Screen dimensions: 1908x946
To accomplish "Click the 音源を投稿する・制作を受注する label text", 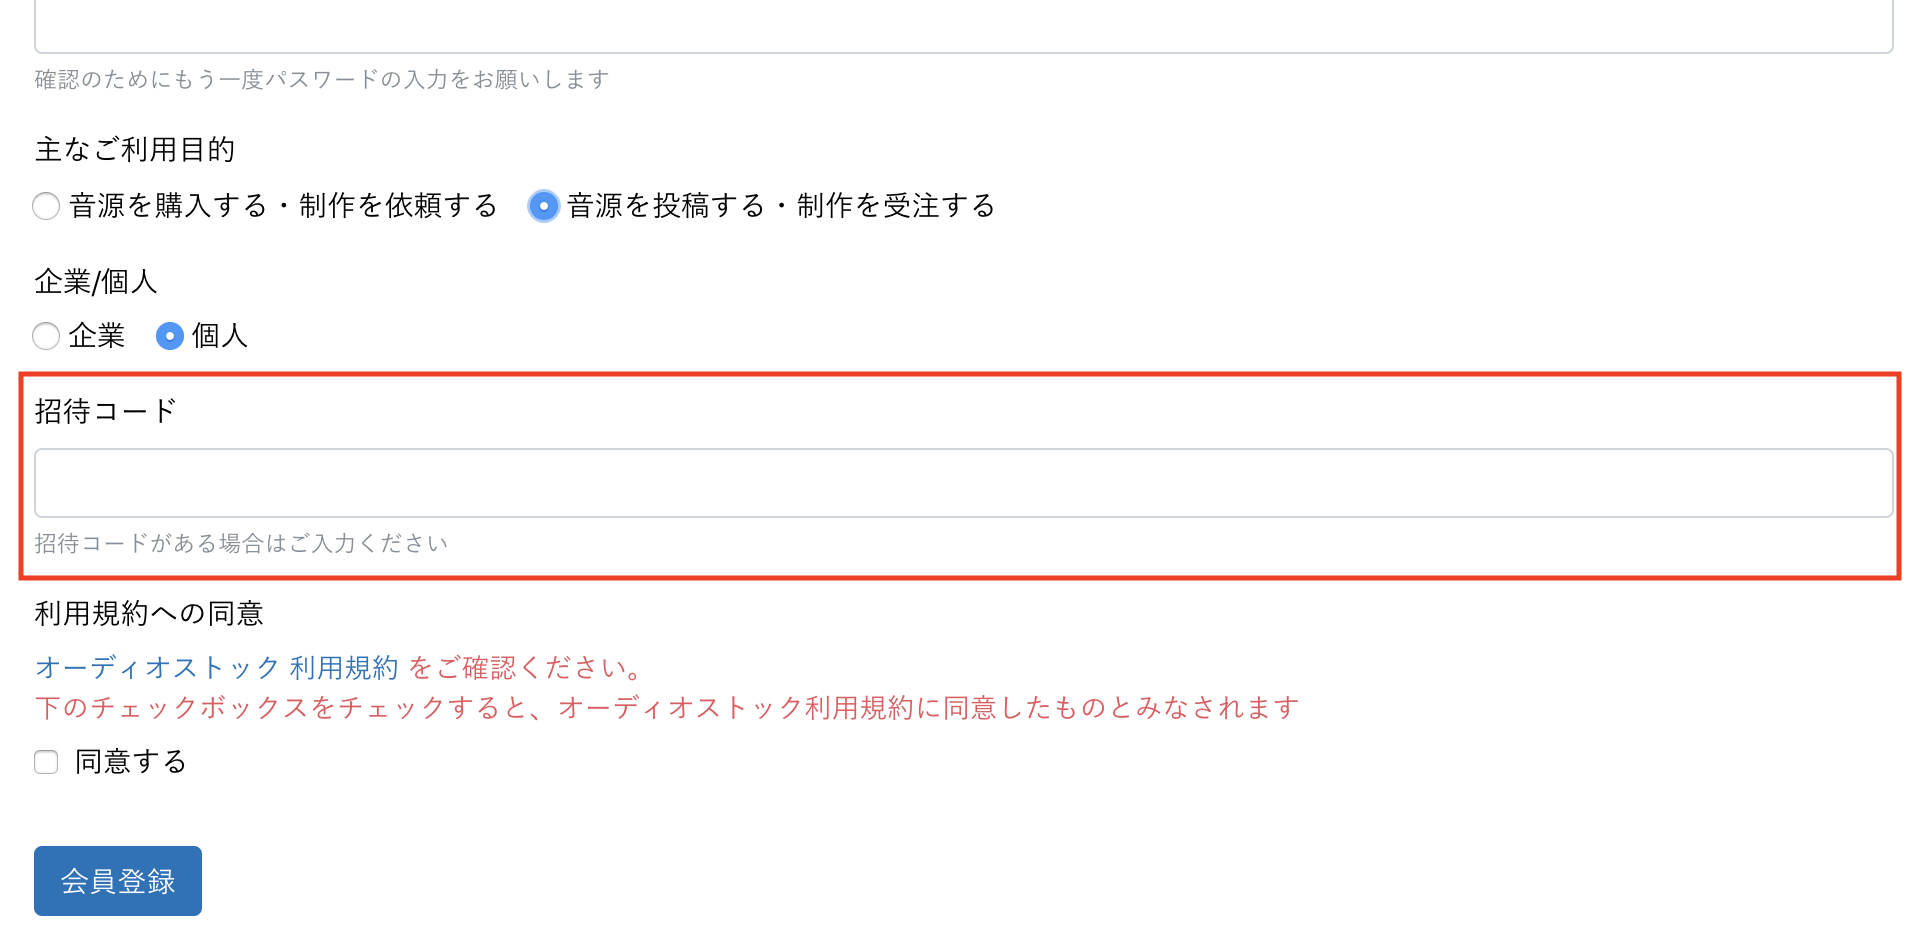I will point(781,206).
